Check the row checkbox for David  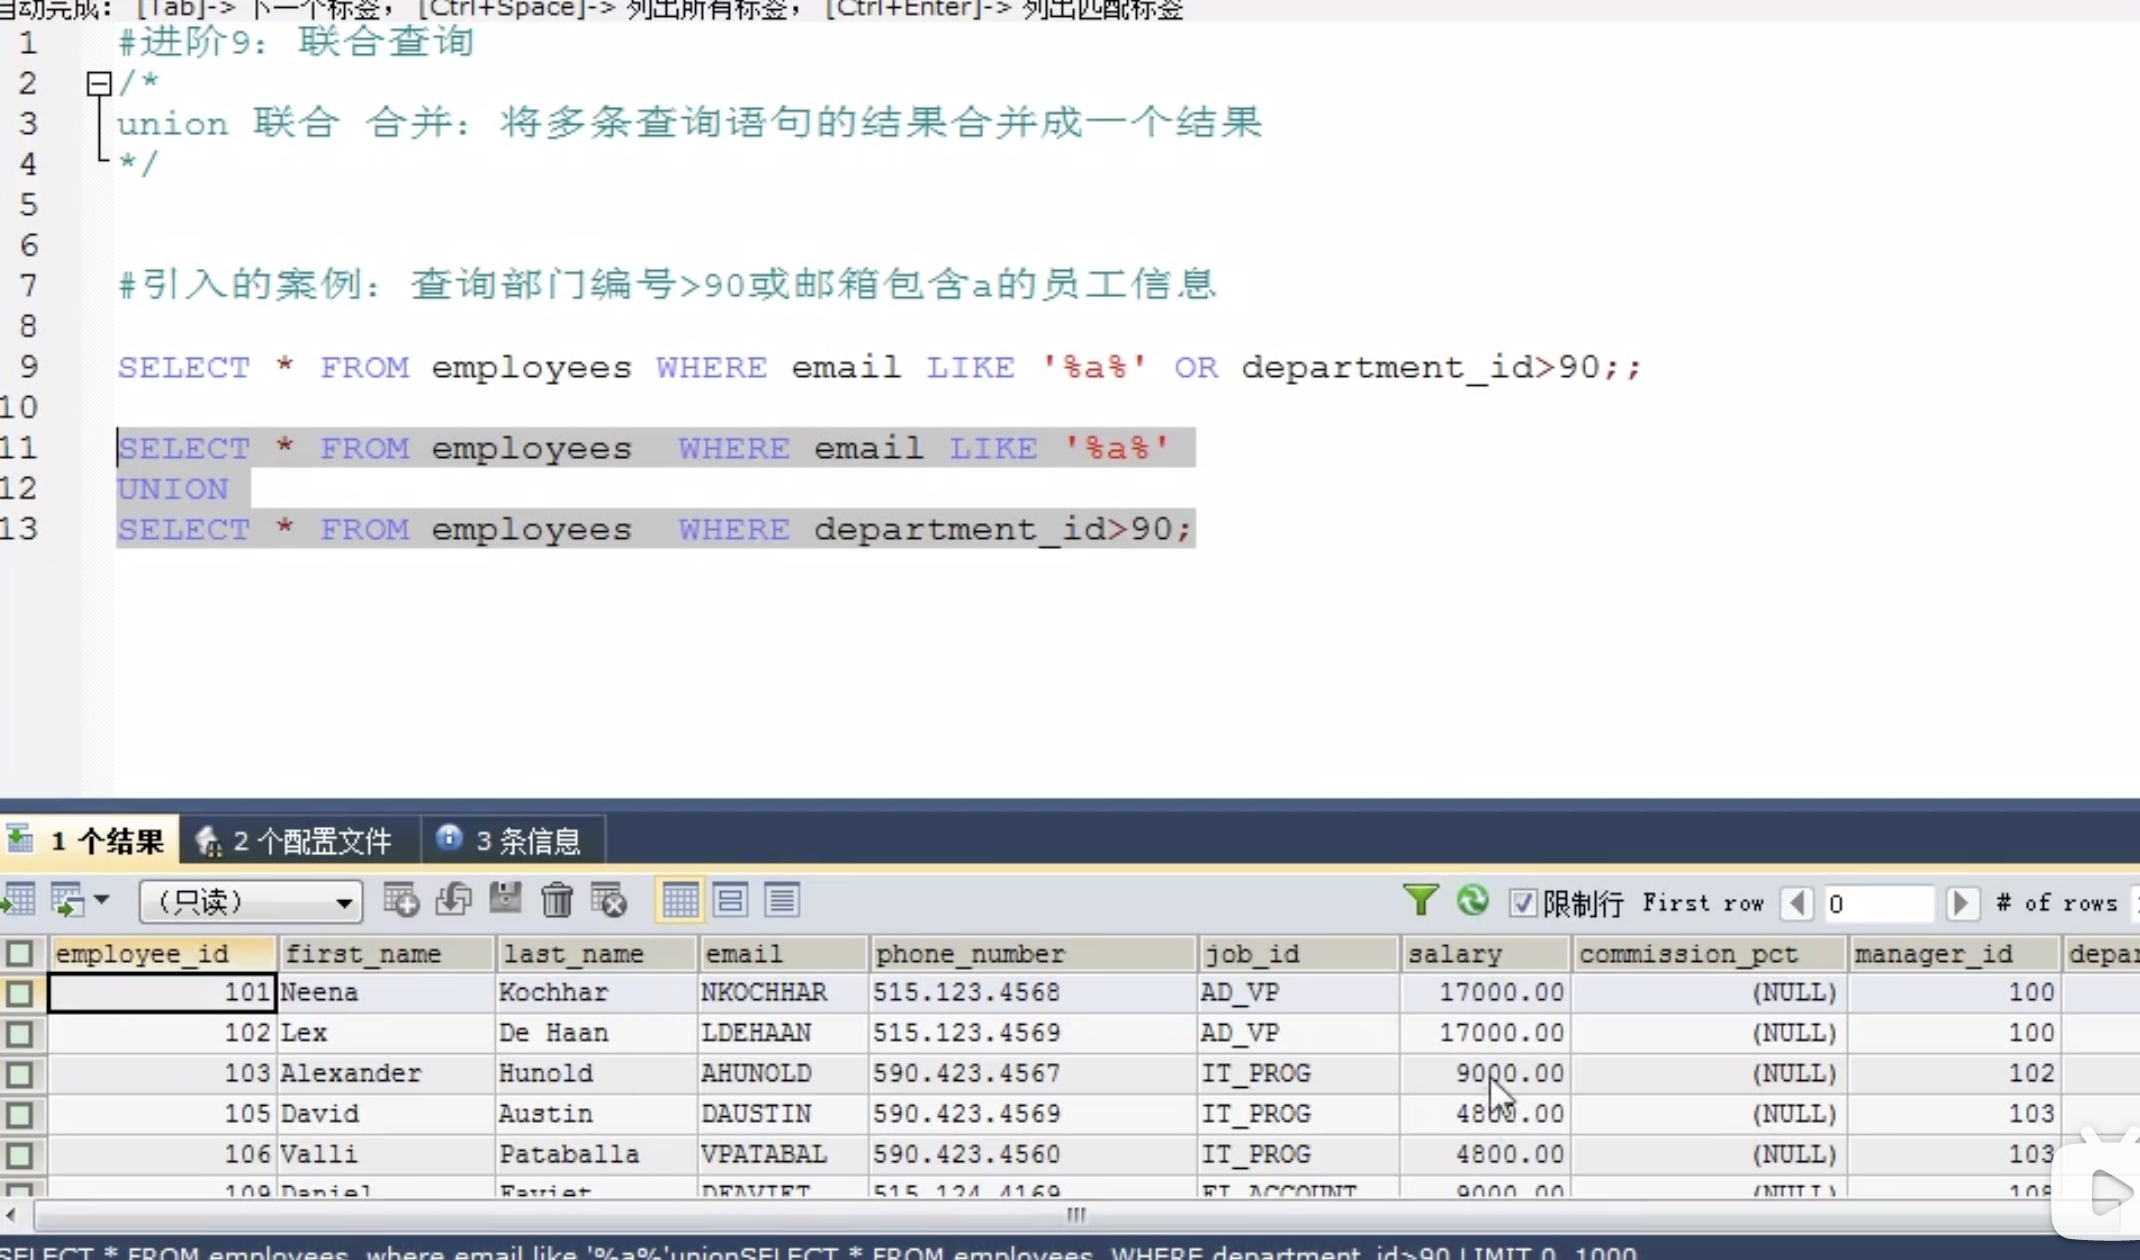(19, 1114)
